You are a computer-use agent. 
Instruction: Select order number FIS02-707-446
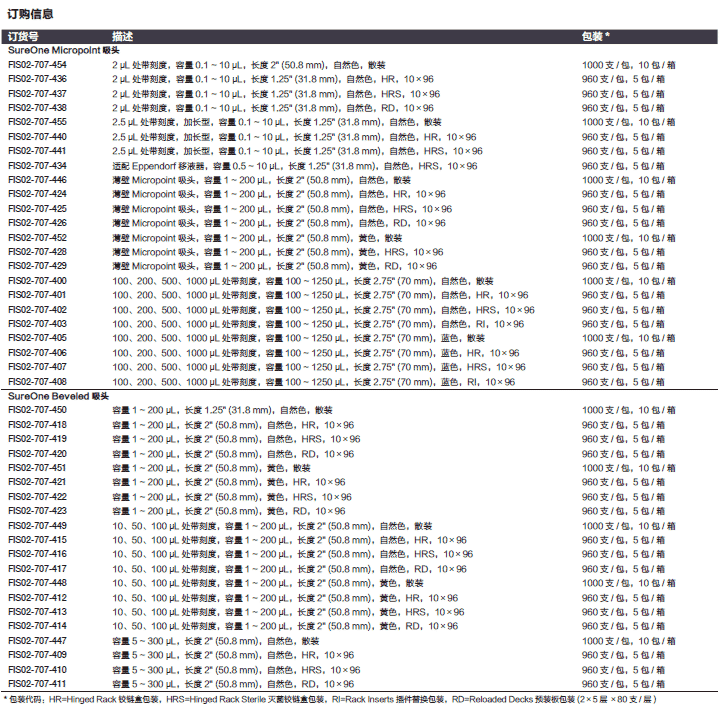click(37, 180)
